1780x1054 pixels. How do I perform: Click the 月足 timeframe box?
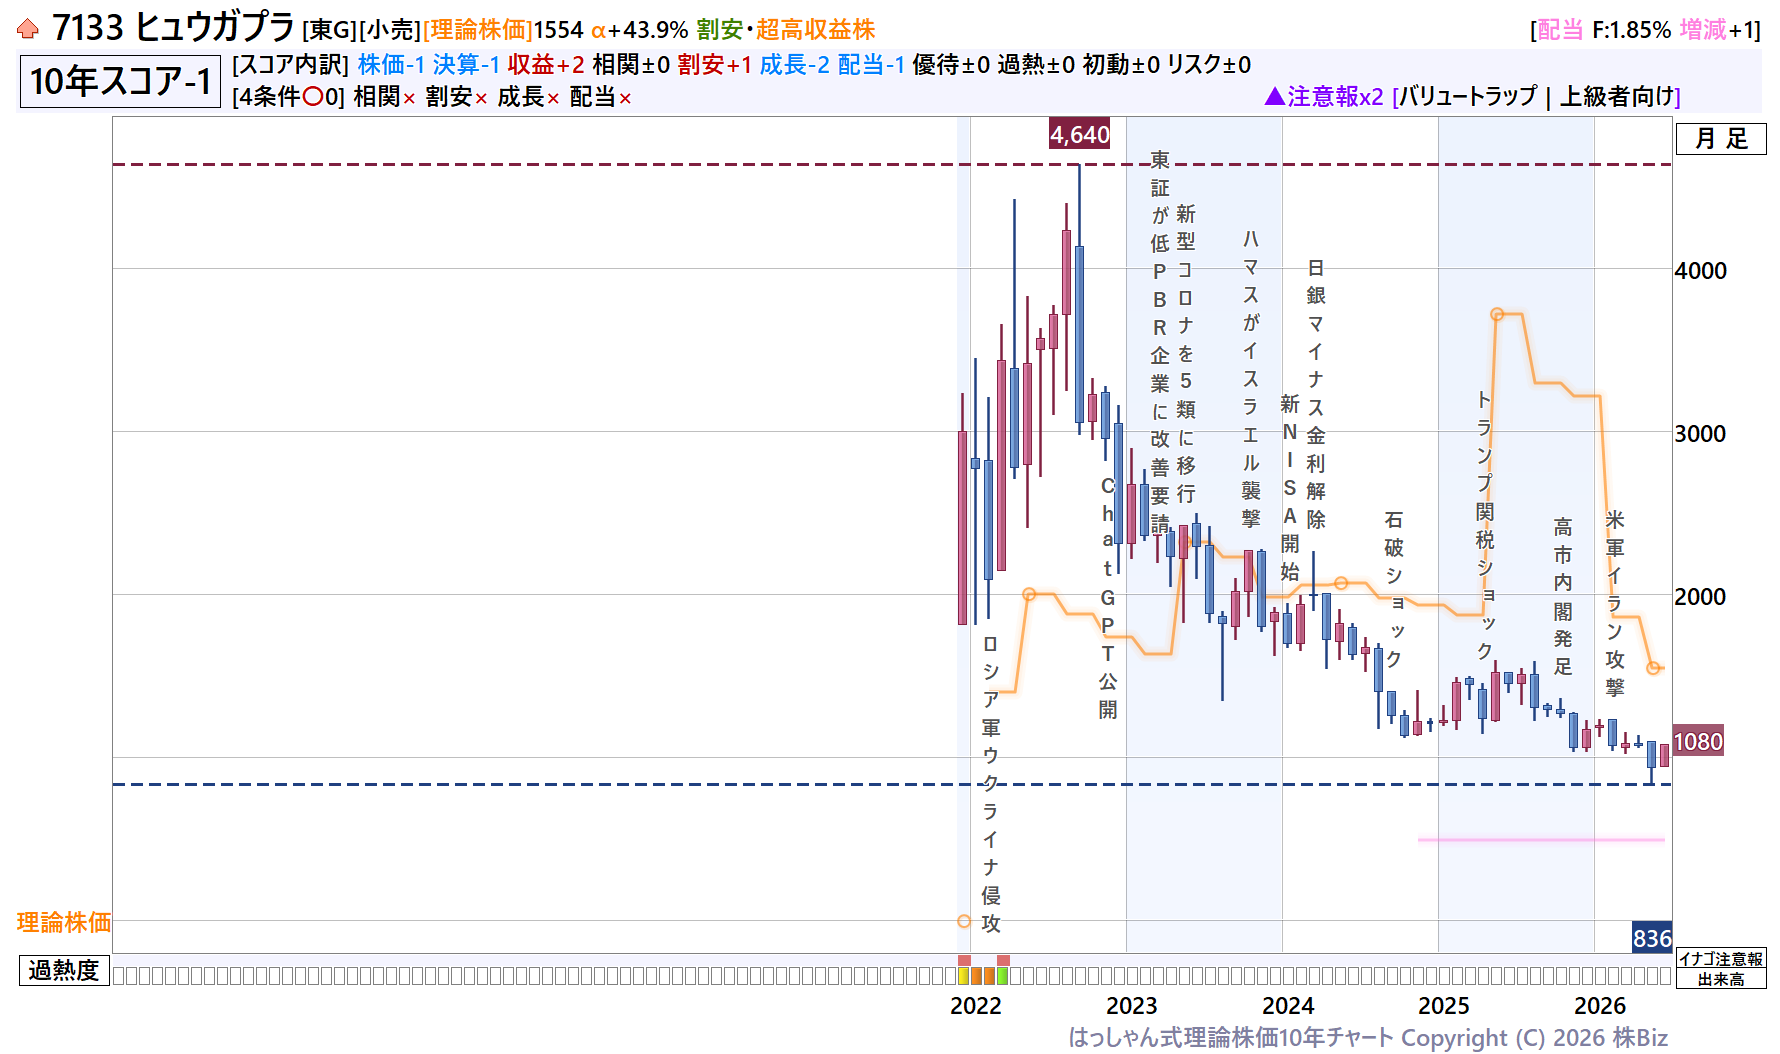[1721, 139]
